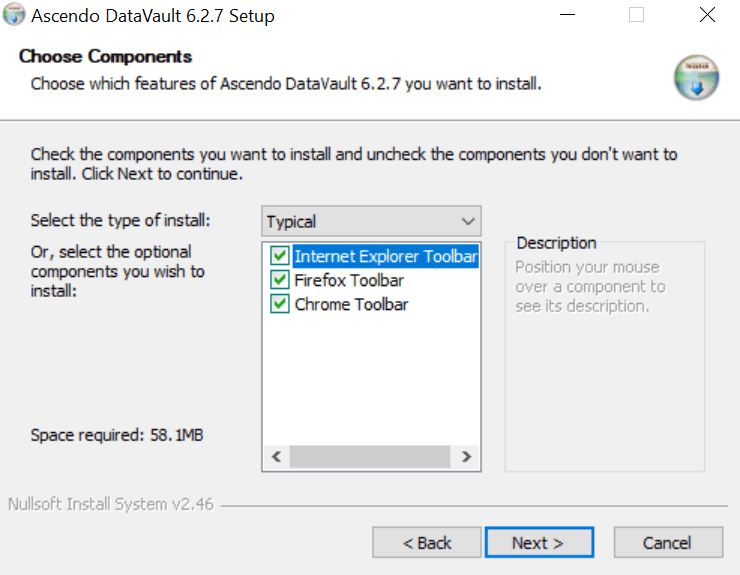Click the Choose Components heading

point(105,56)
